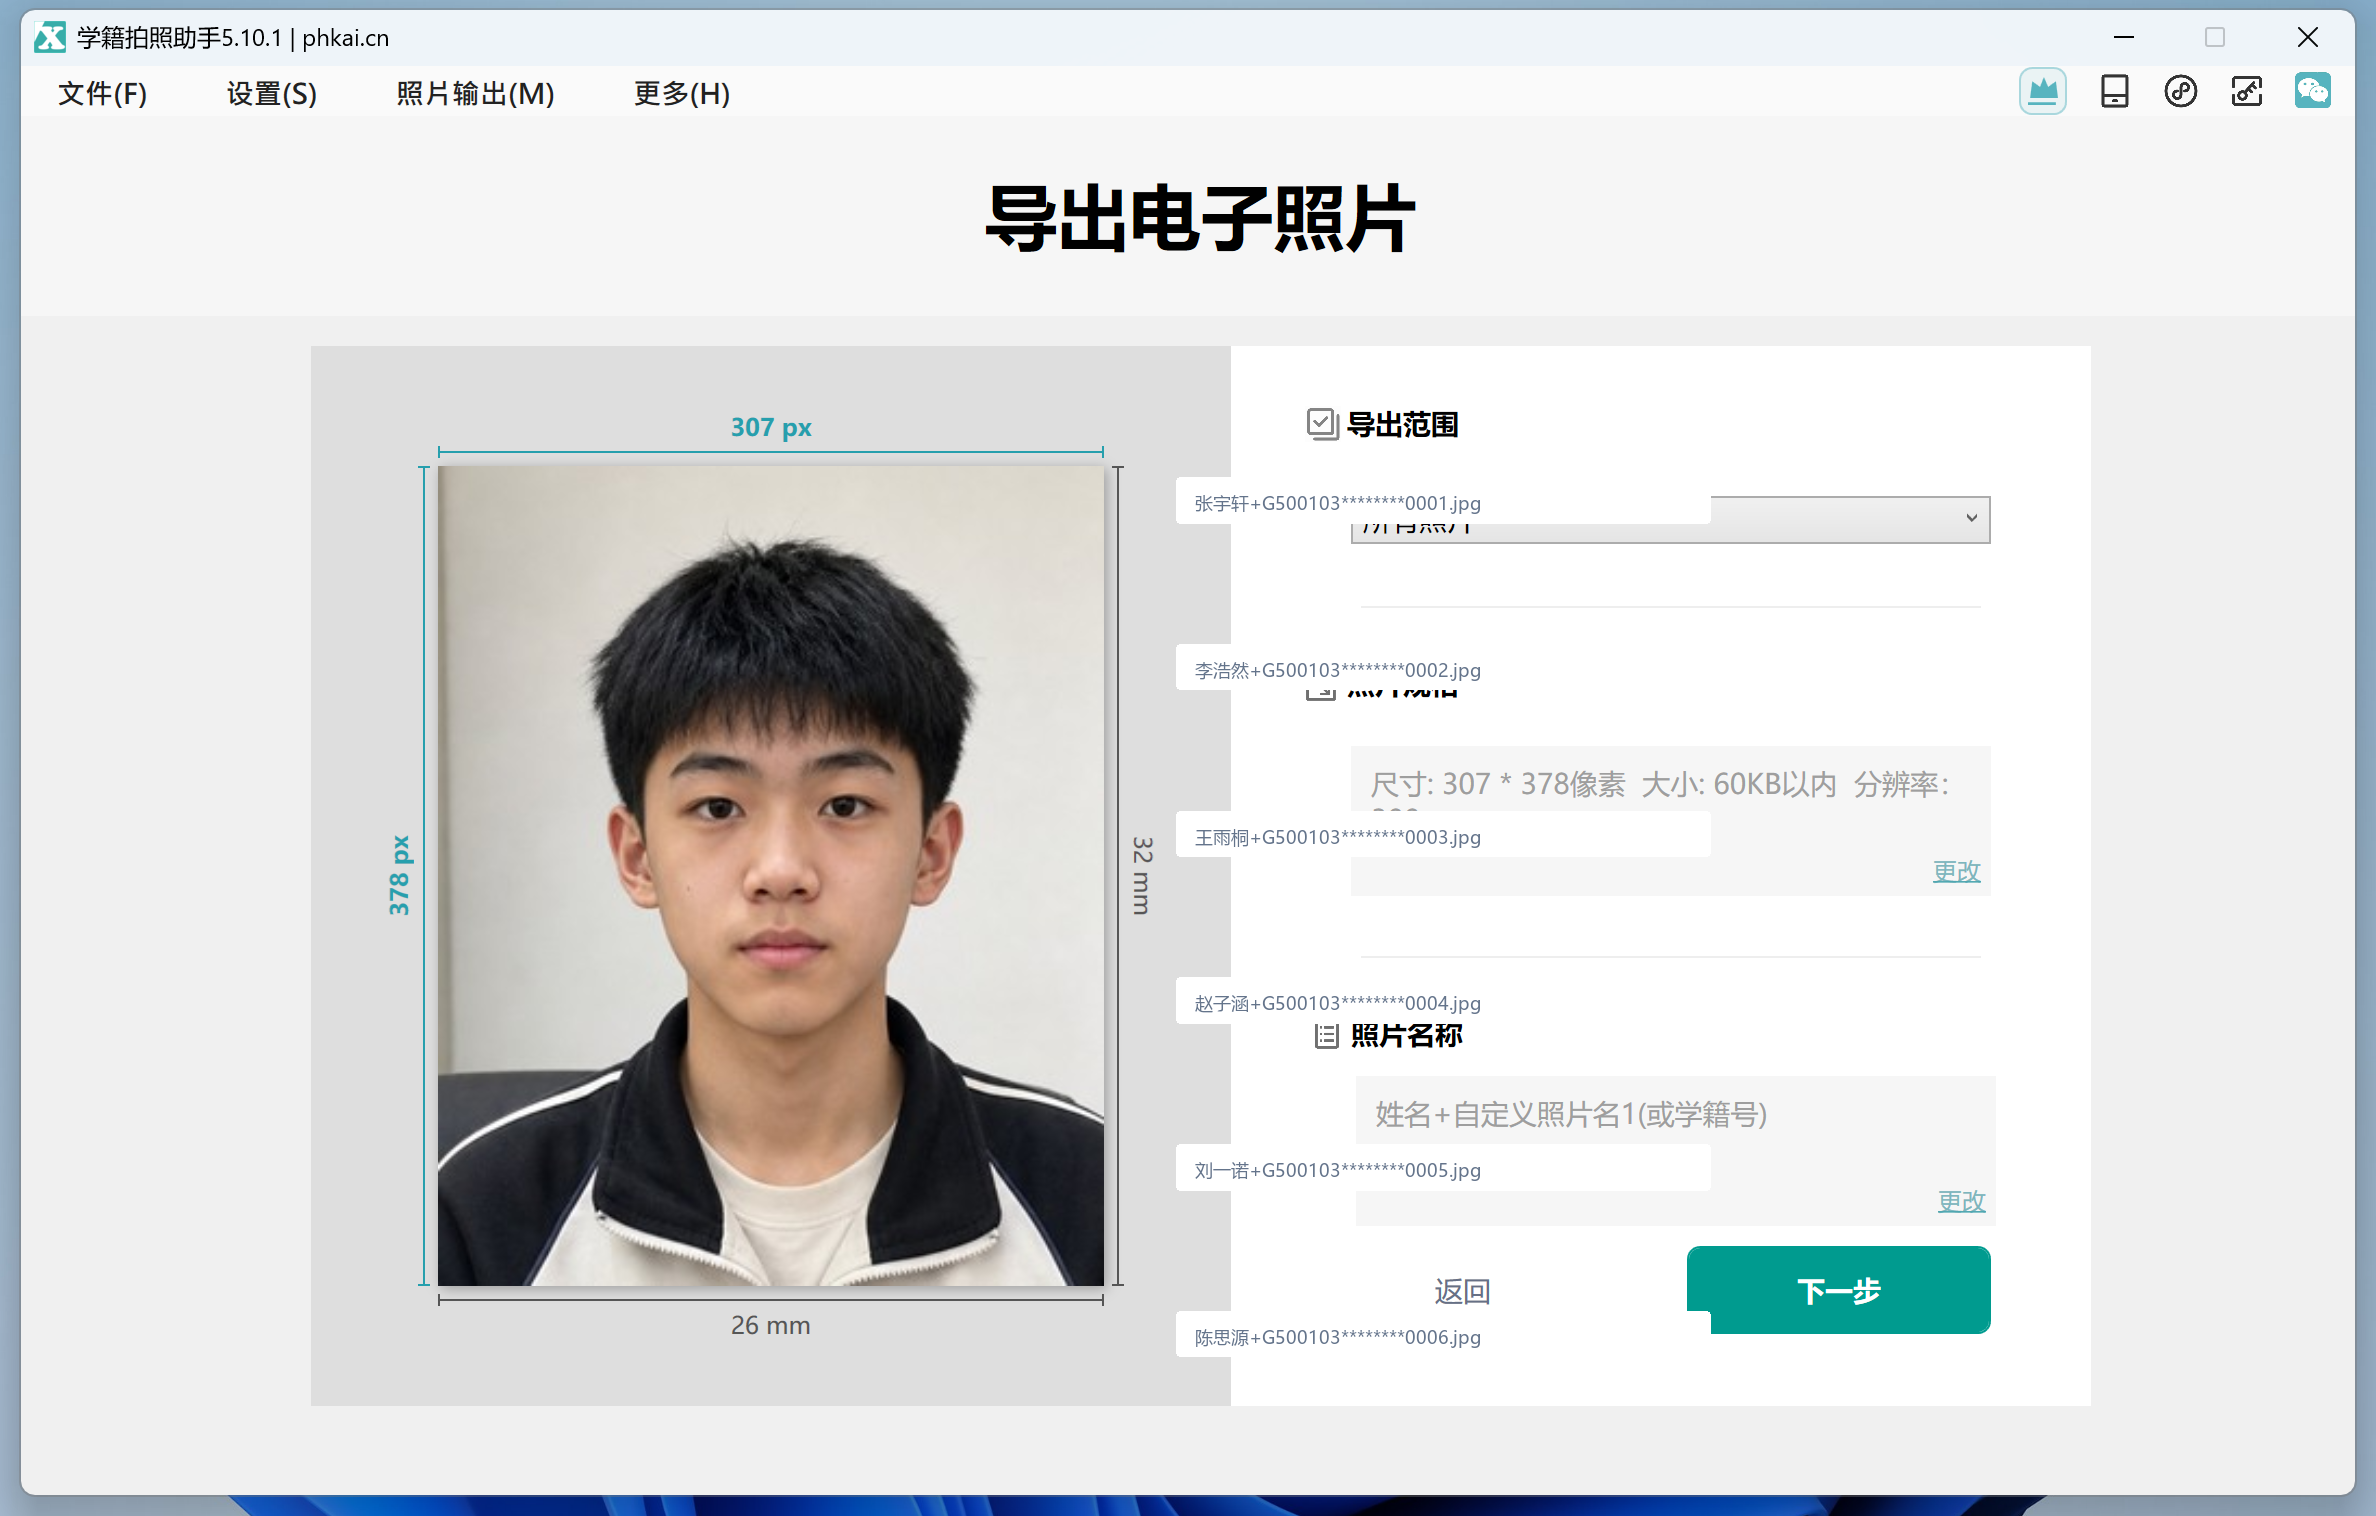Click the 32 mm height label
2376x1516 pixels.
point(1142,875)
